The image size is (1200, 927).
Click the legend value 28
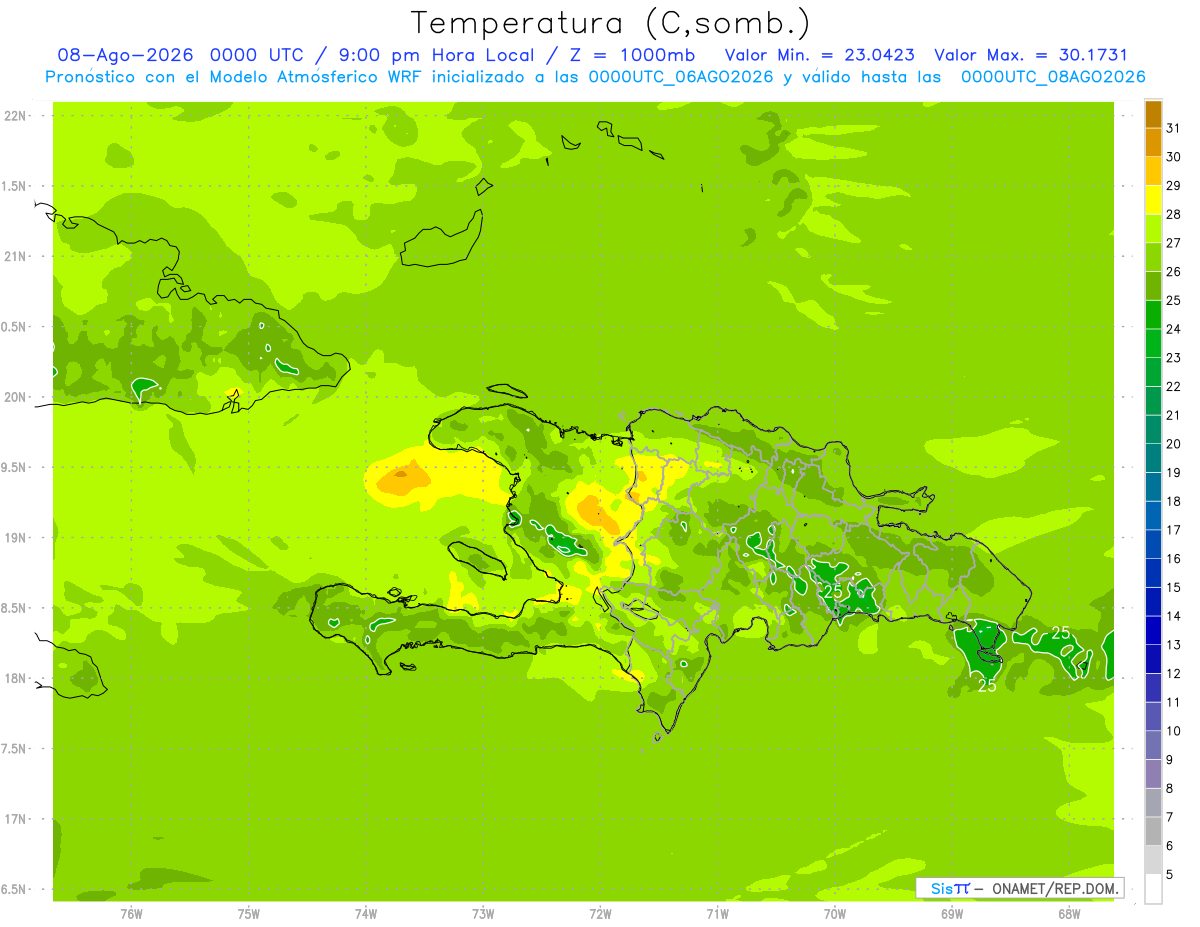point(1173,214)
